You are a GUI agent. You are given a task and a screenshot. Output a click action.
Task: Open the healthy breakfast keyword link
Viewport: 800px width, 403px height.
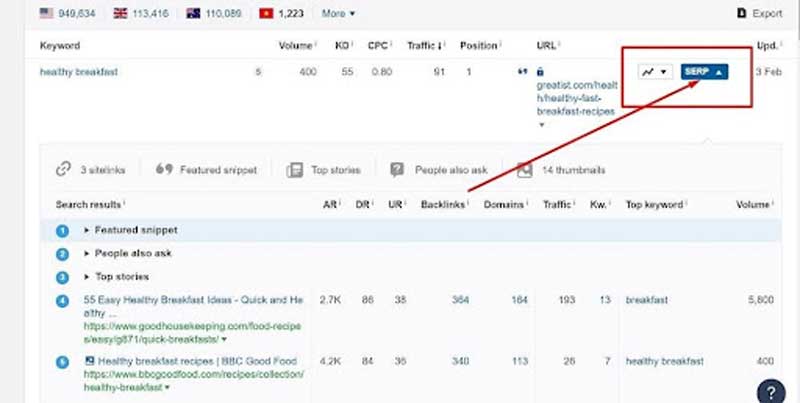click(x=81, y=72)
